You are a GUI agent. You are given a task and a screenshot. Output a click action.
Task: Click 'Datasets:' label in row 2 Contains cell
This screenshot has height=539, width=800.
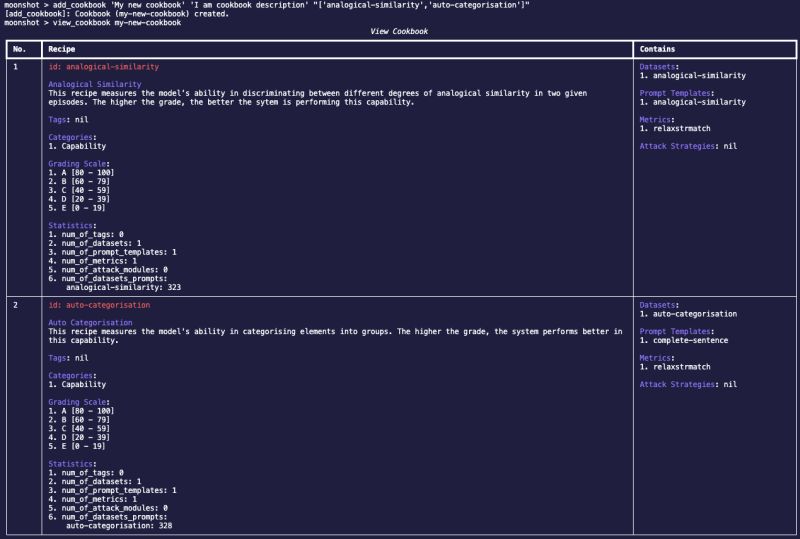click(659, 305)
